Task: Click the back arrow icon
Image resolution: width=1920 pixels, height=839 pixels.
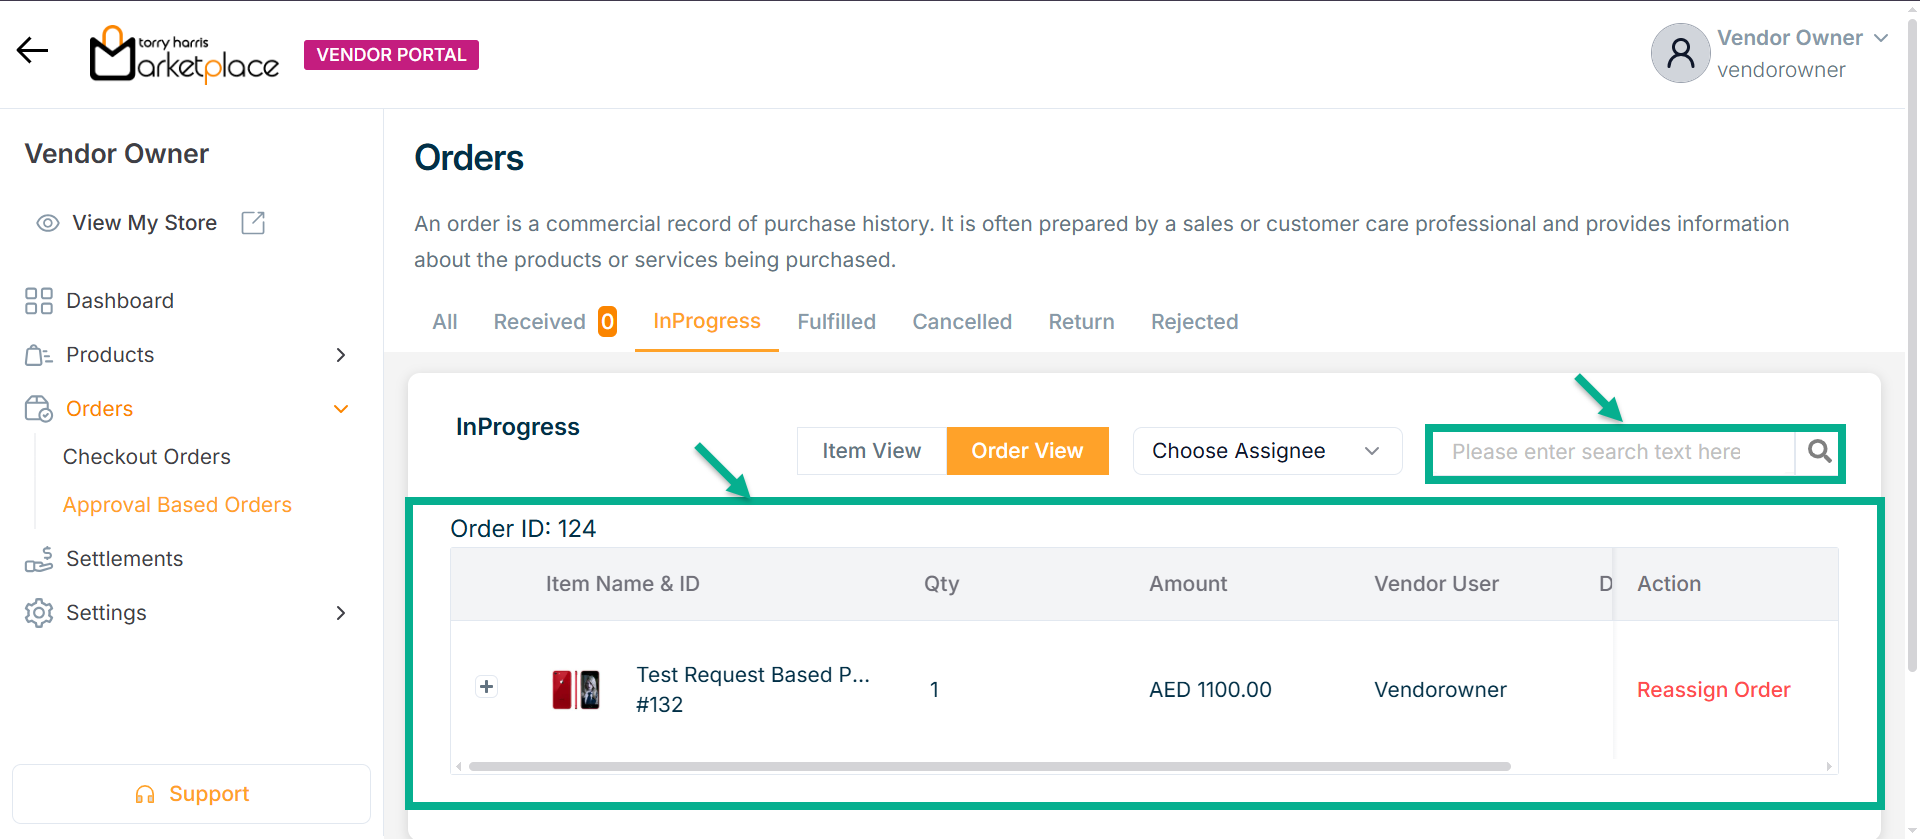Action: pyautogui.click(x=32, y=50)
